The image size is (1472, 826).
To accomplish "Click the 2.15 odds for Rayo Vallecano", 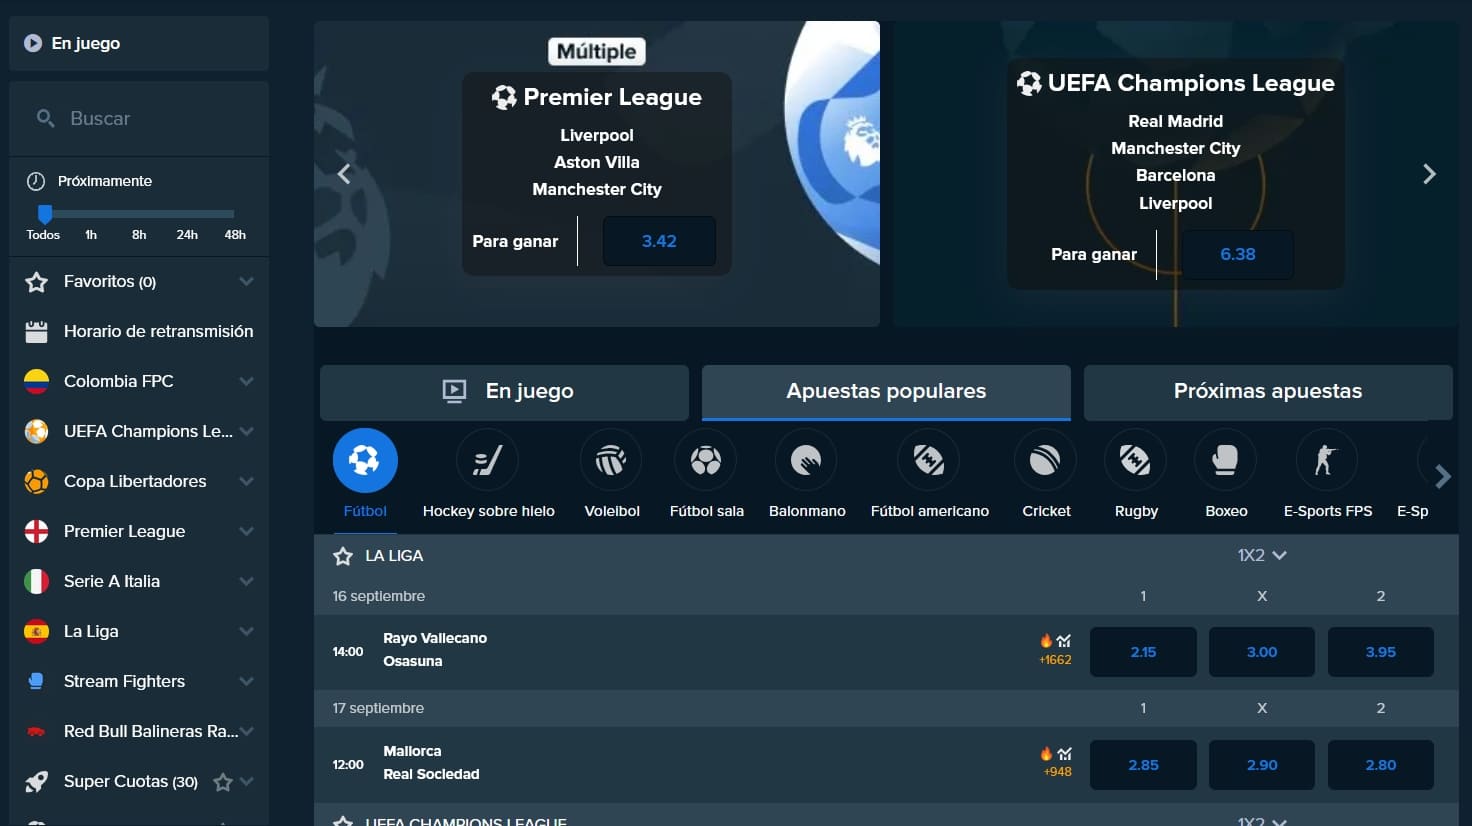I will pos(1143,651).
